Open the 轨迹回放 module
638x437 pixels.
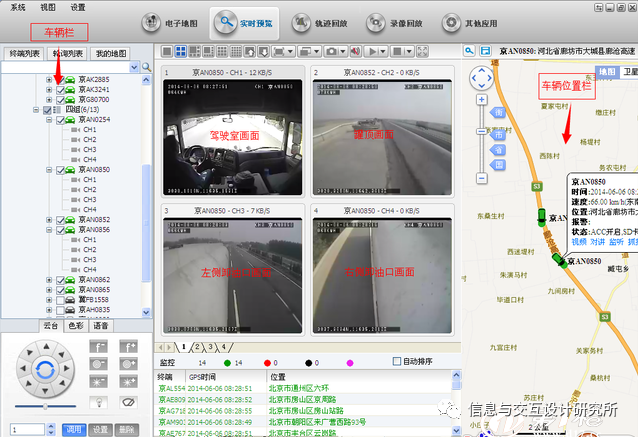(x=319, y=23)
